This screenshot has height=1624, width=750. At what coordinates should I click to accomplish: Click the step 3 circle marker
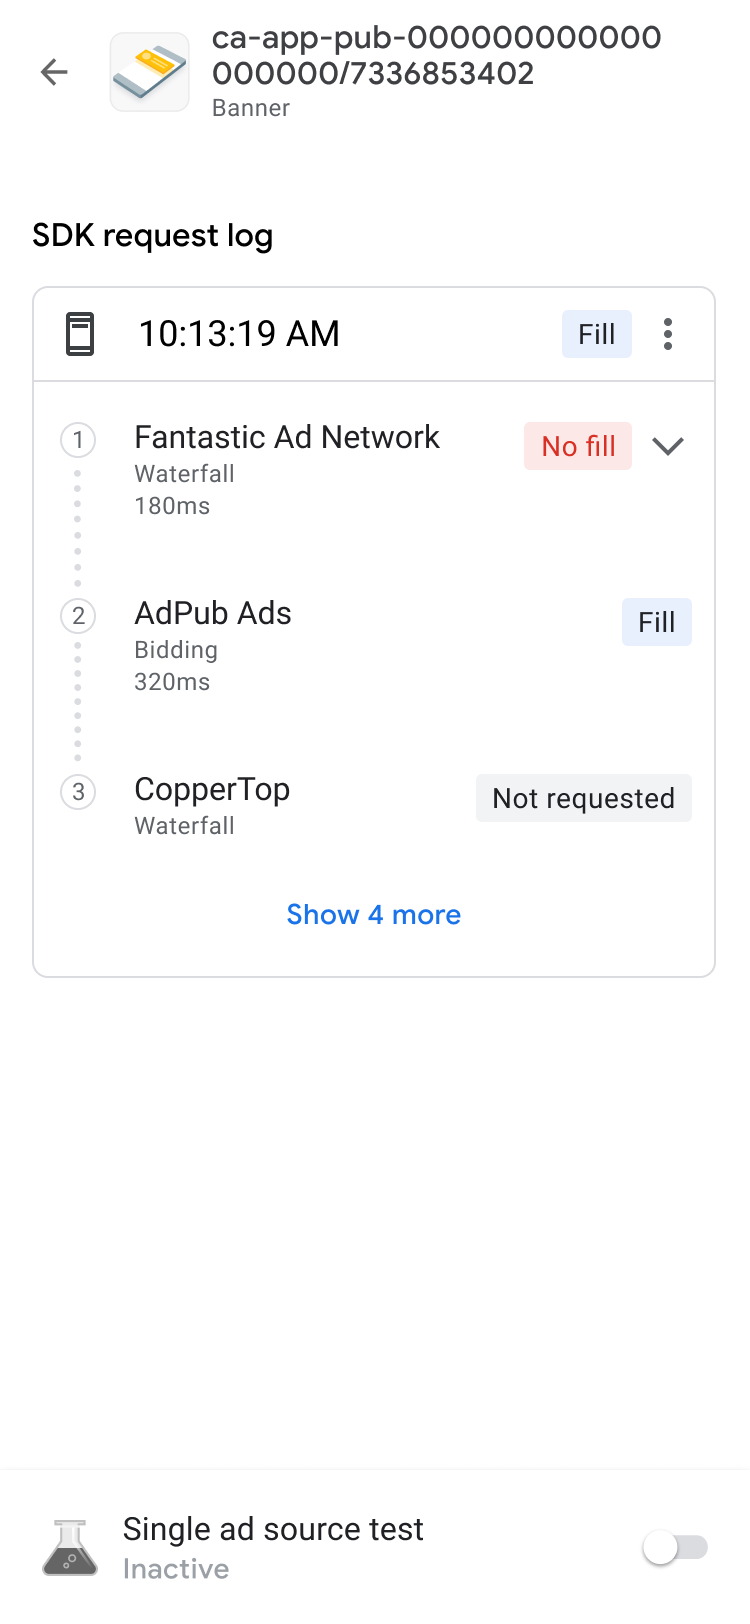point(78,792)
